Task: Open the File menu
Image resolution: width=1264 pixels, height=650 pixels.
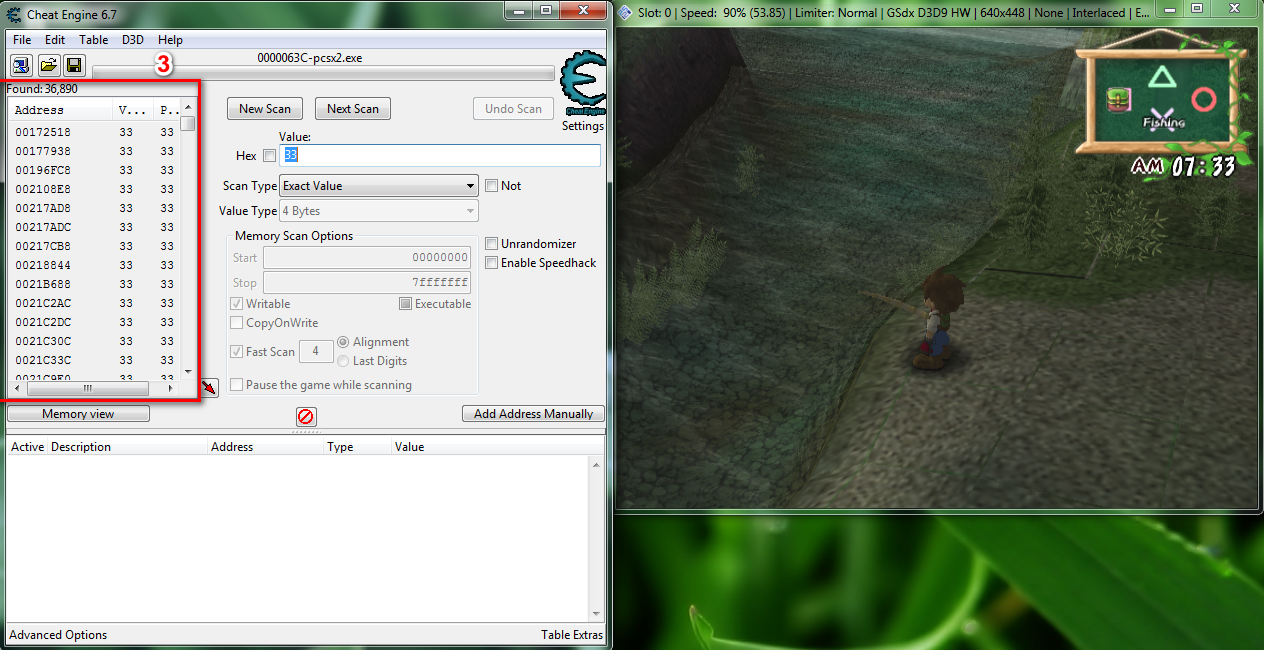Action: click(x=22, y=40)
